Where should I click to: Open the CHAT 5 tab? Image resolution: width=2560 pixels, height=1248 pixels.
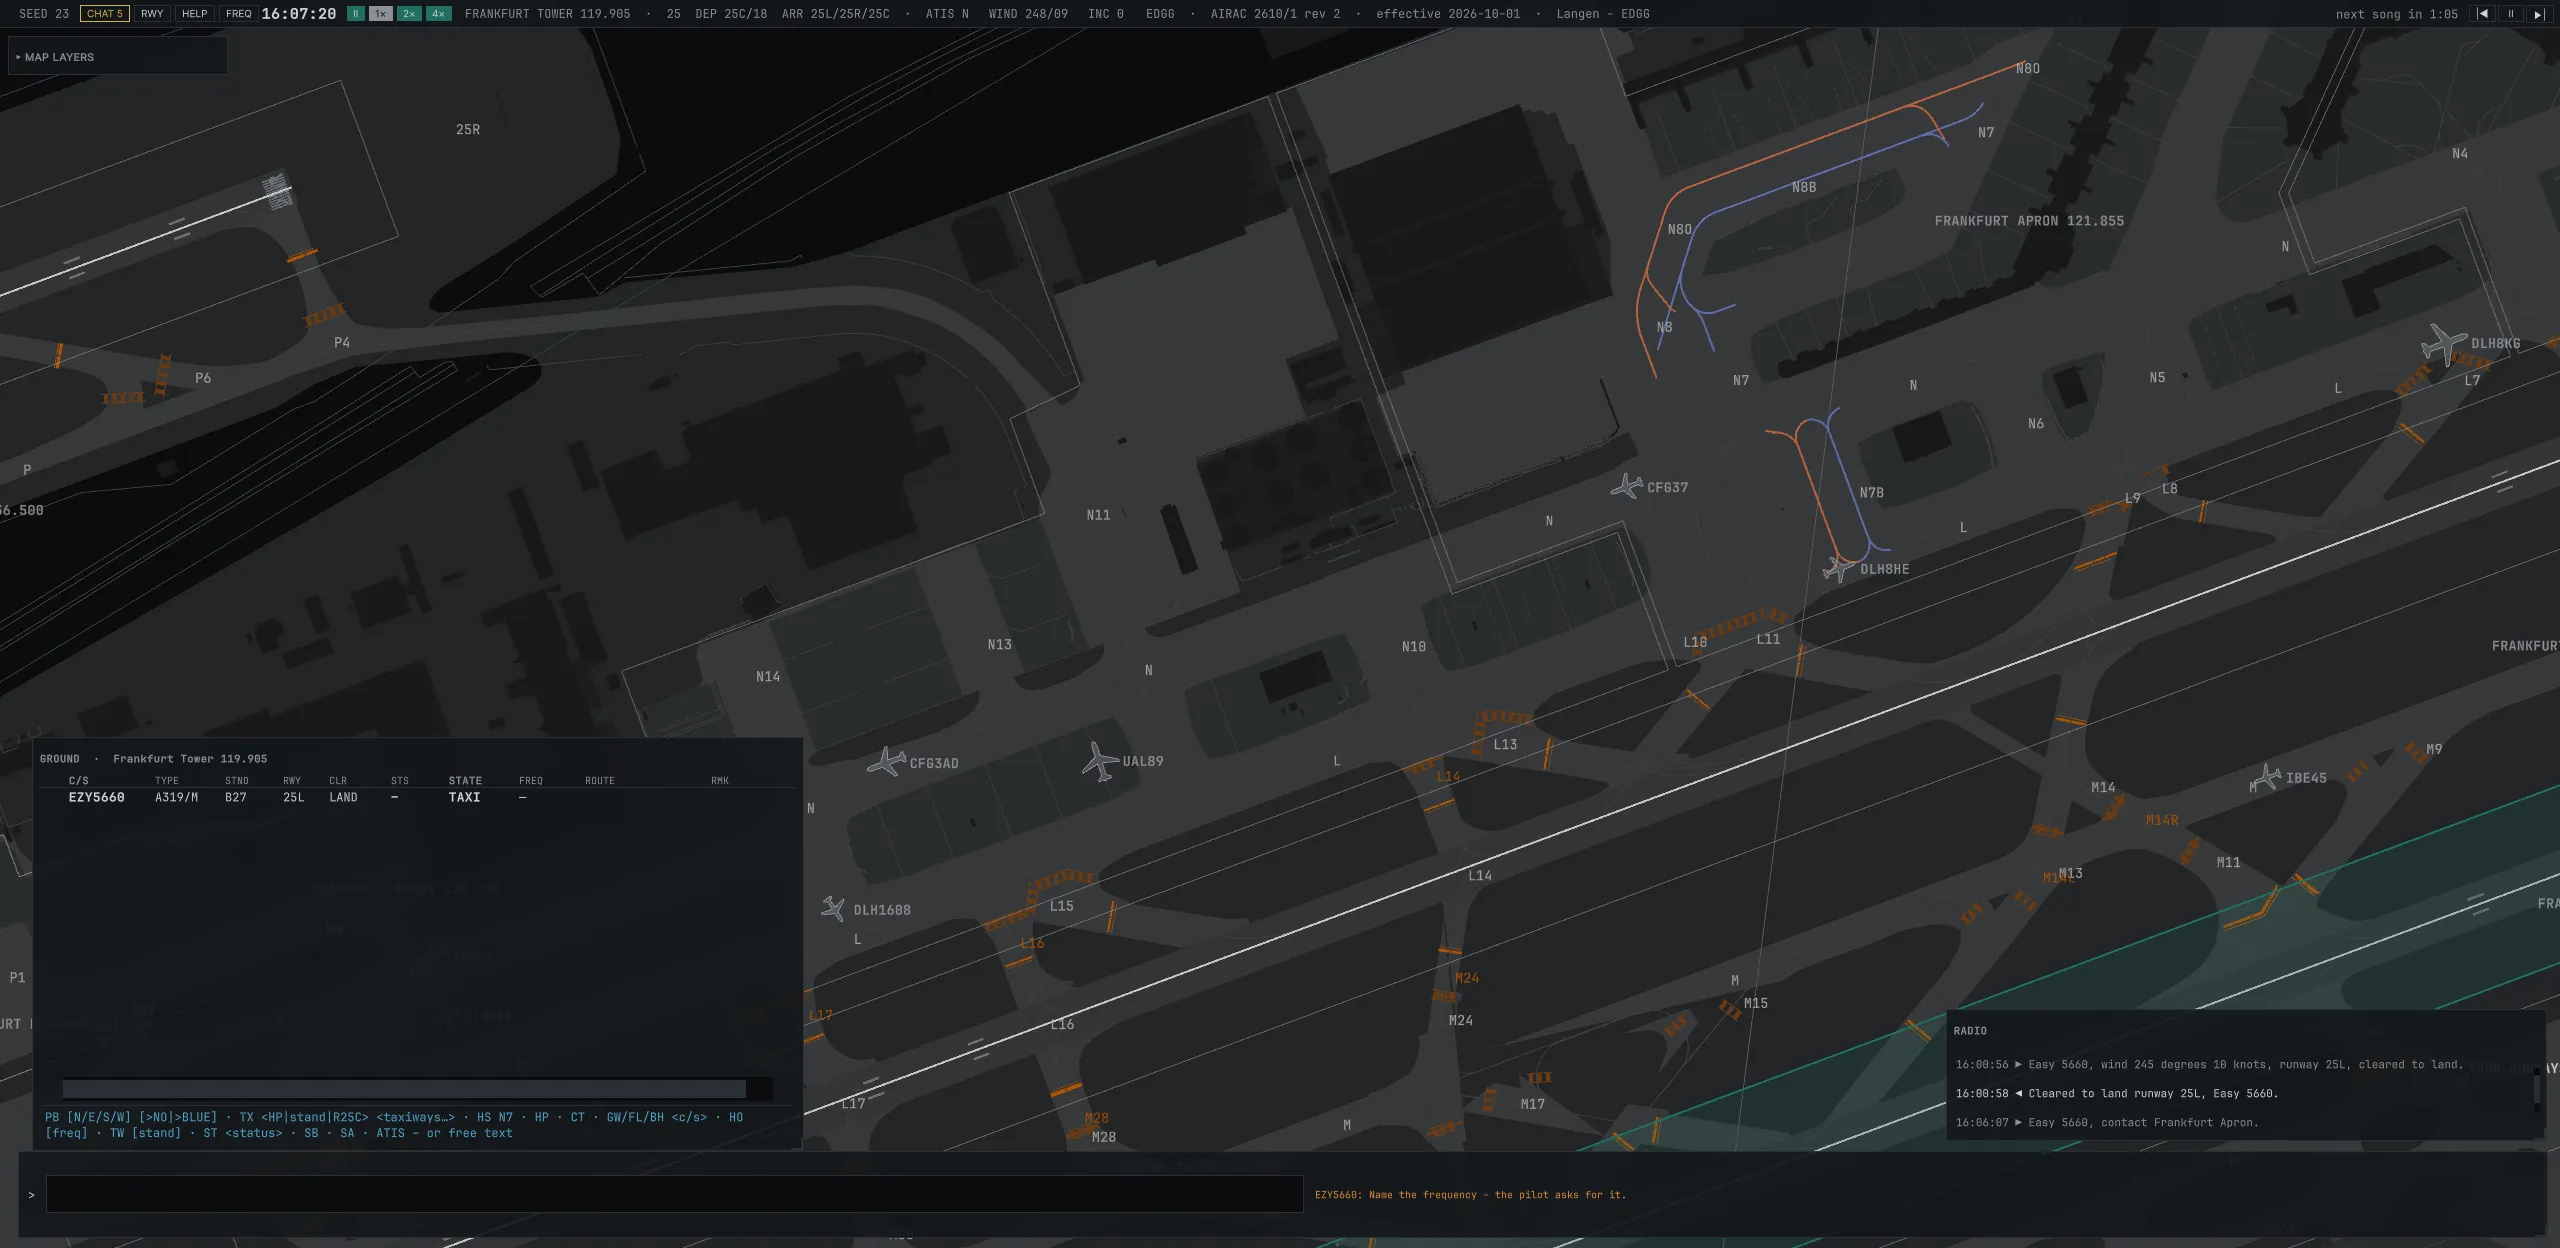(105, 14)
